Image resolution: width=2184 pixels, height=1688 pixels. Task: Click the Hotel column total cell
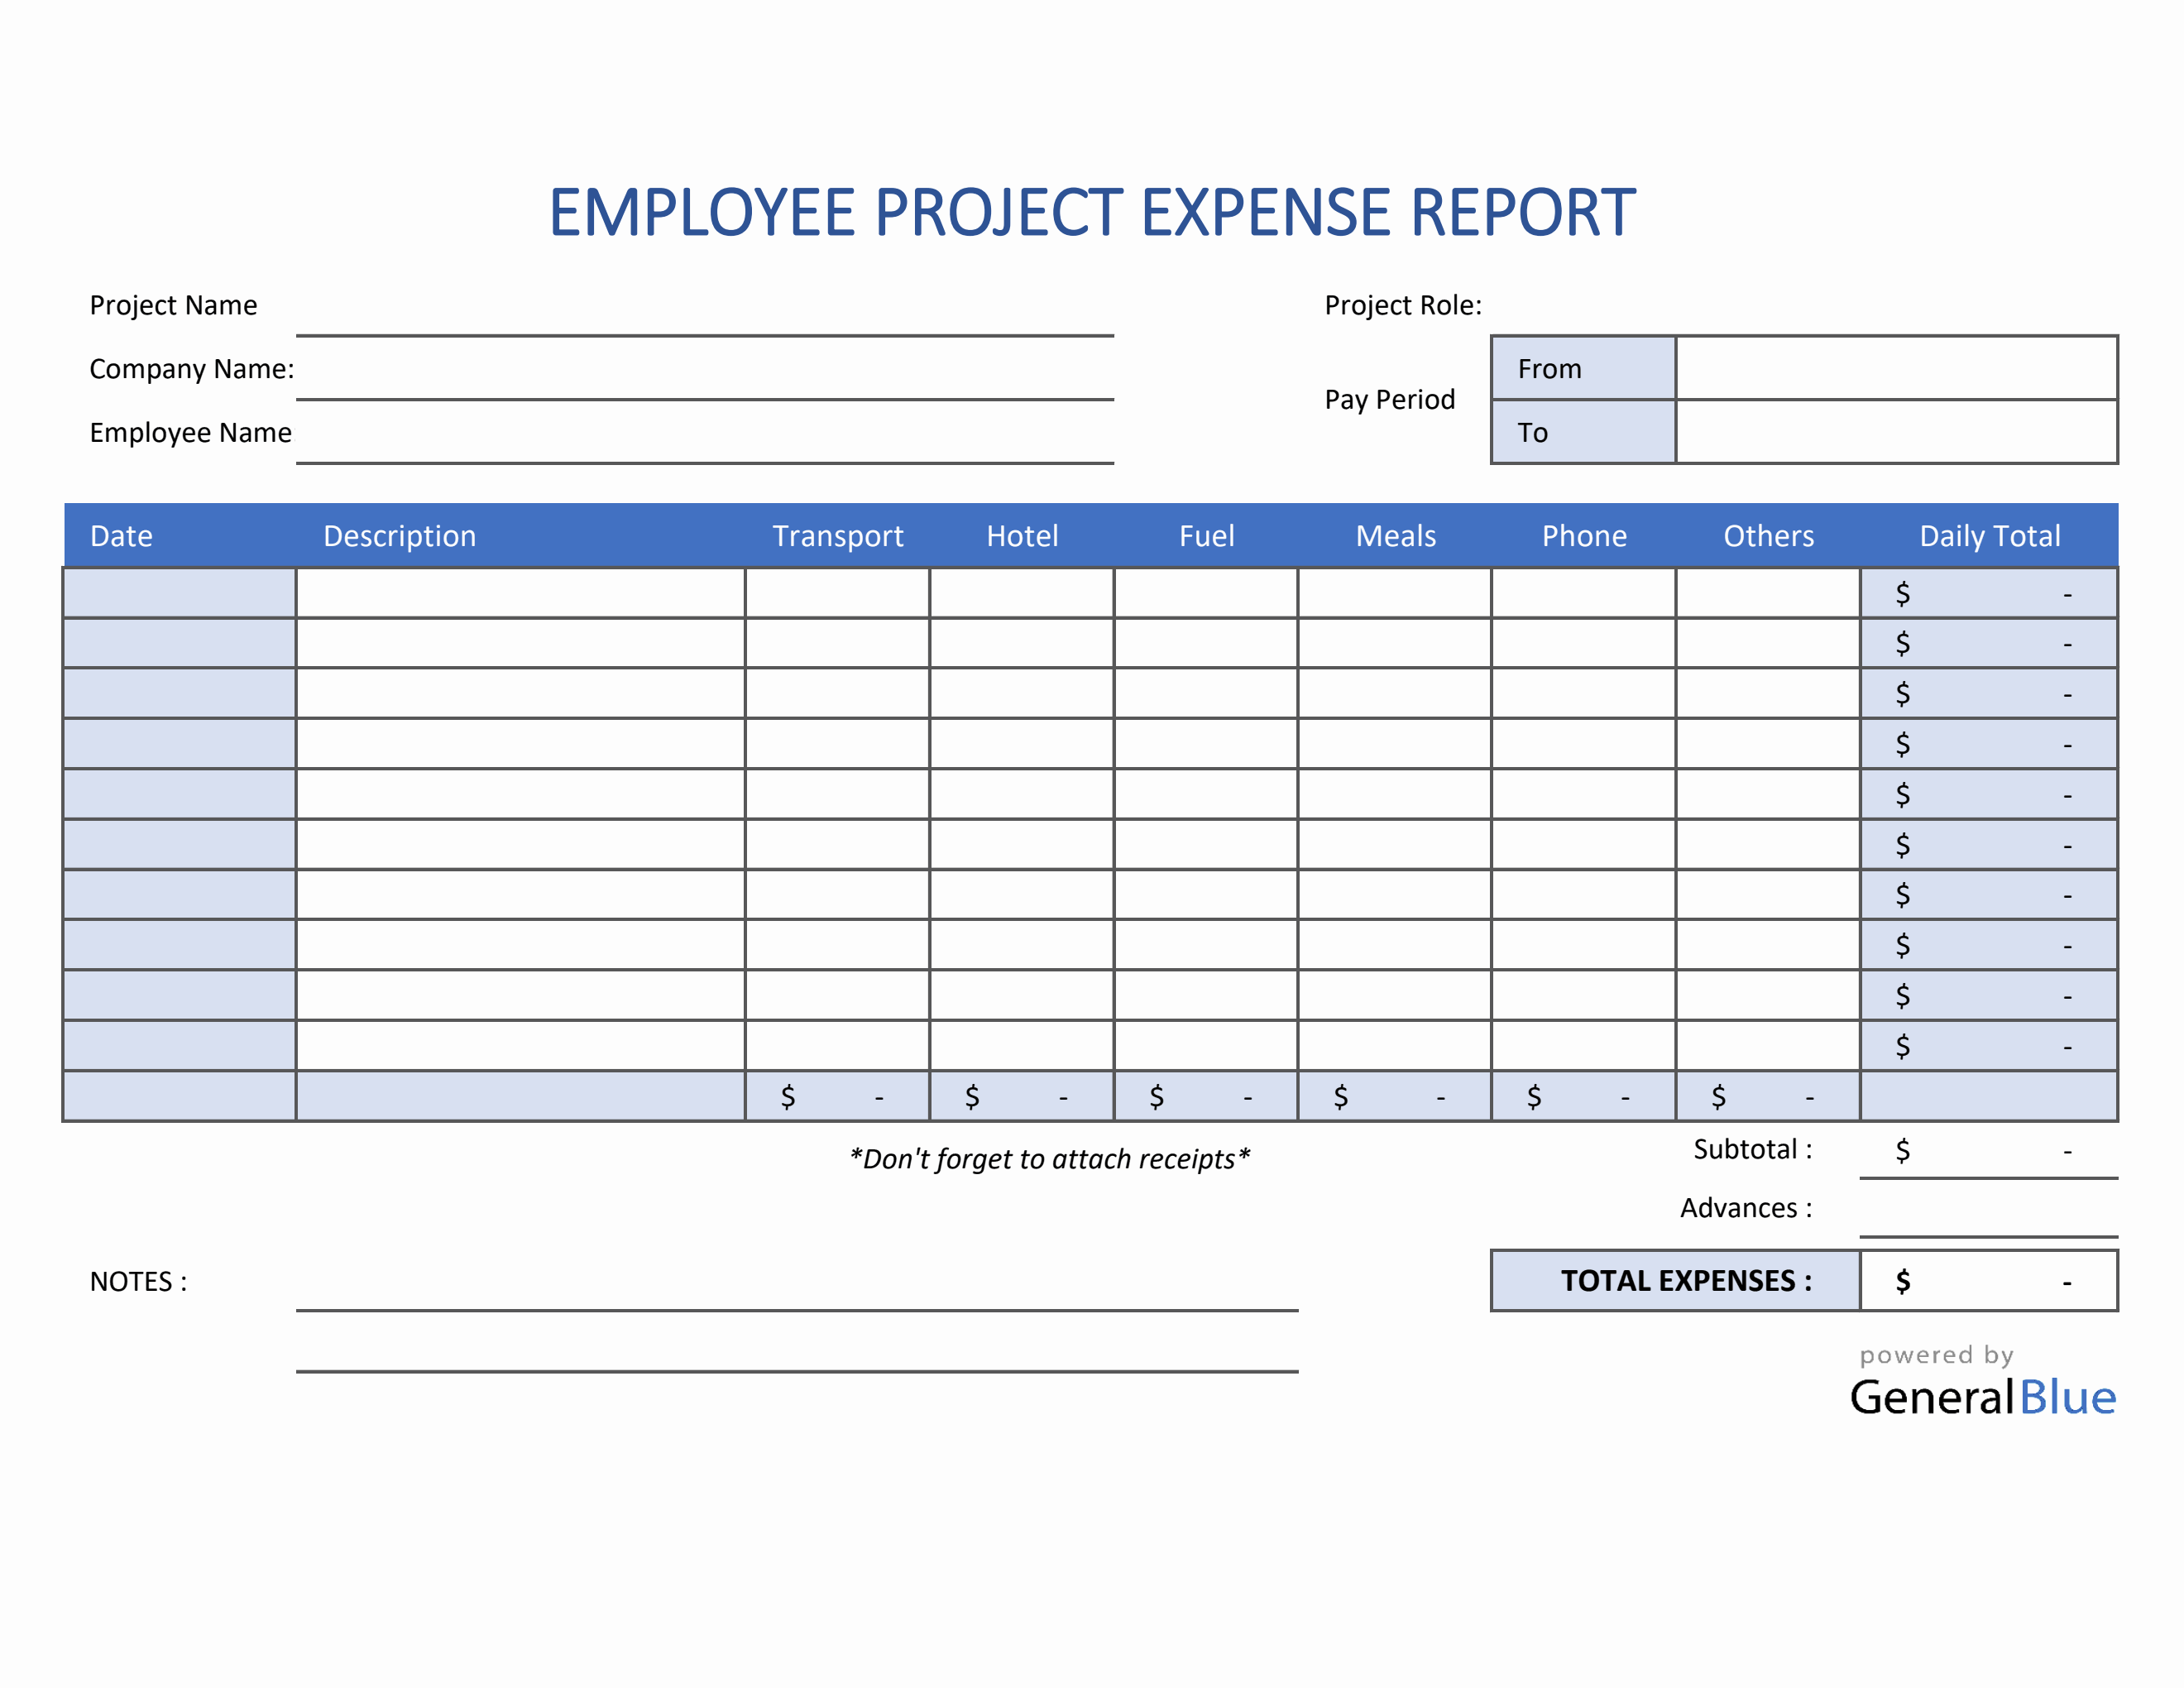click(1022, 1096)
